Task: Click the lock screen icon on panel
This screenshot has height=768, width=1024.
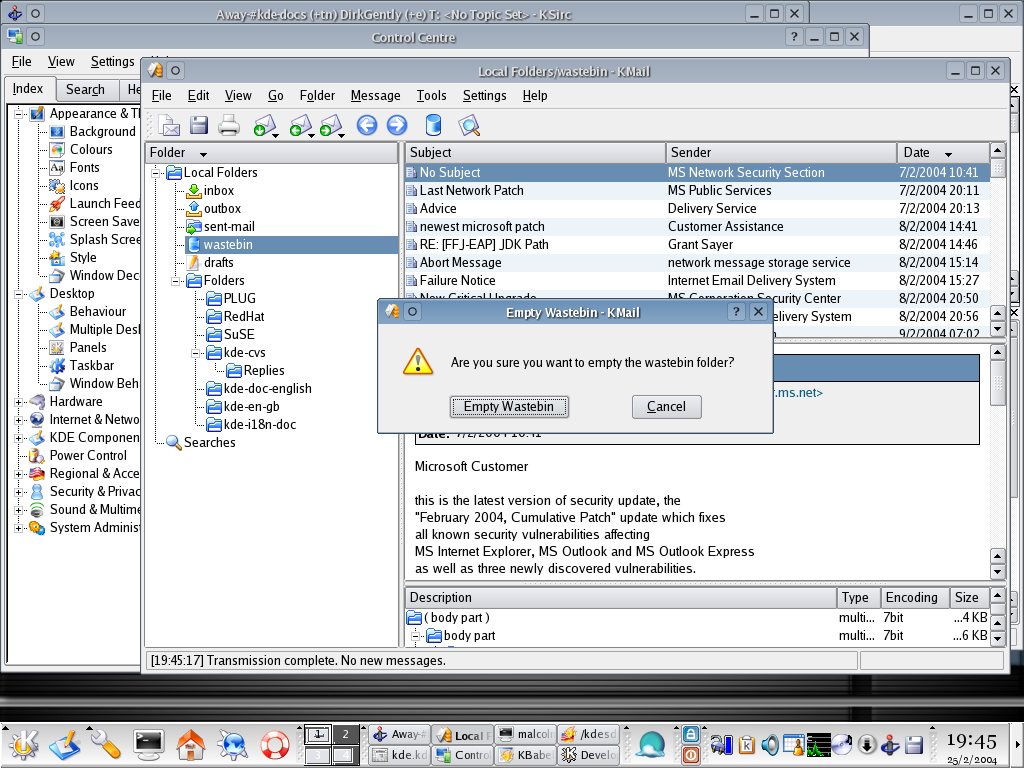Action: point(691,734)
